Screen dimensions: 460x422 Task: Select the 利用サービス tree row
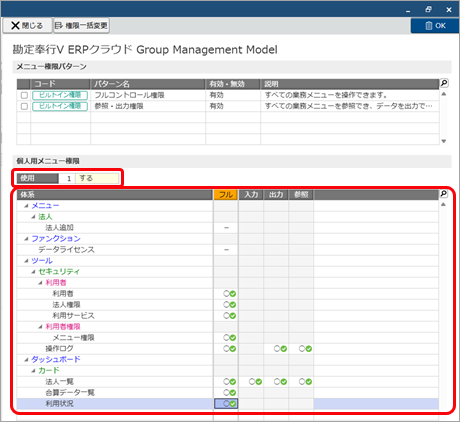115,316
